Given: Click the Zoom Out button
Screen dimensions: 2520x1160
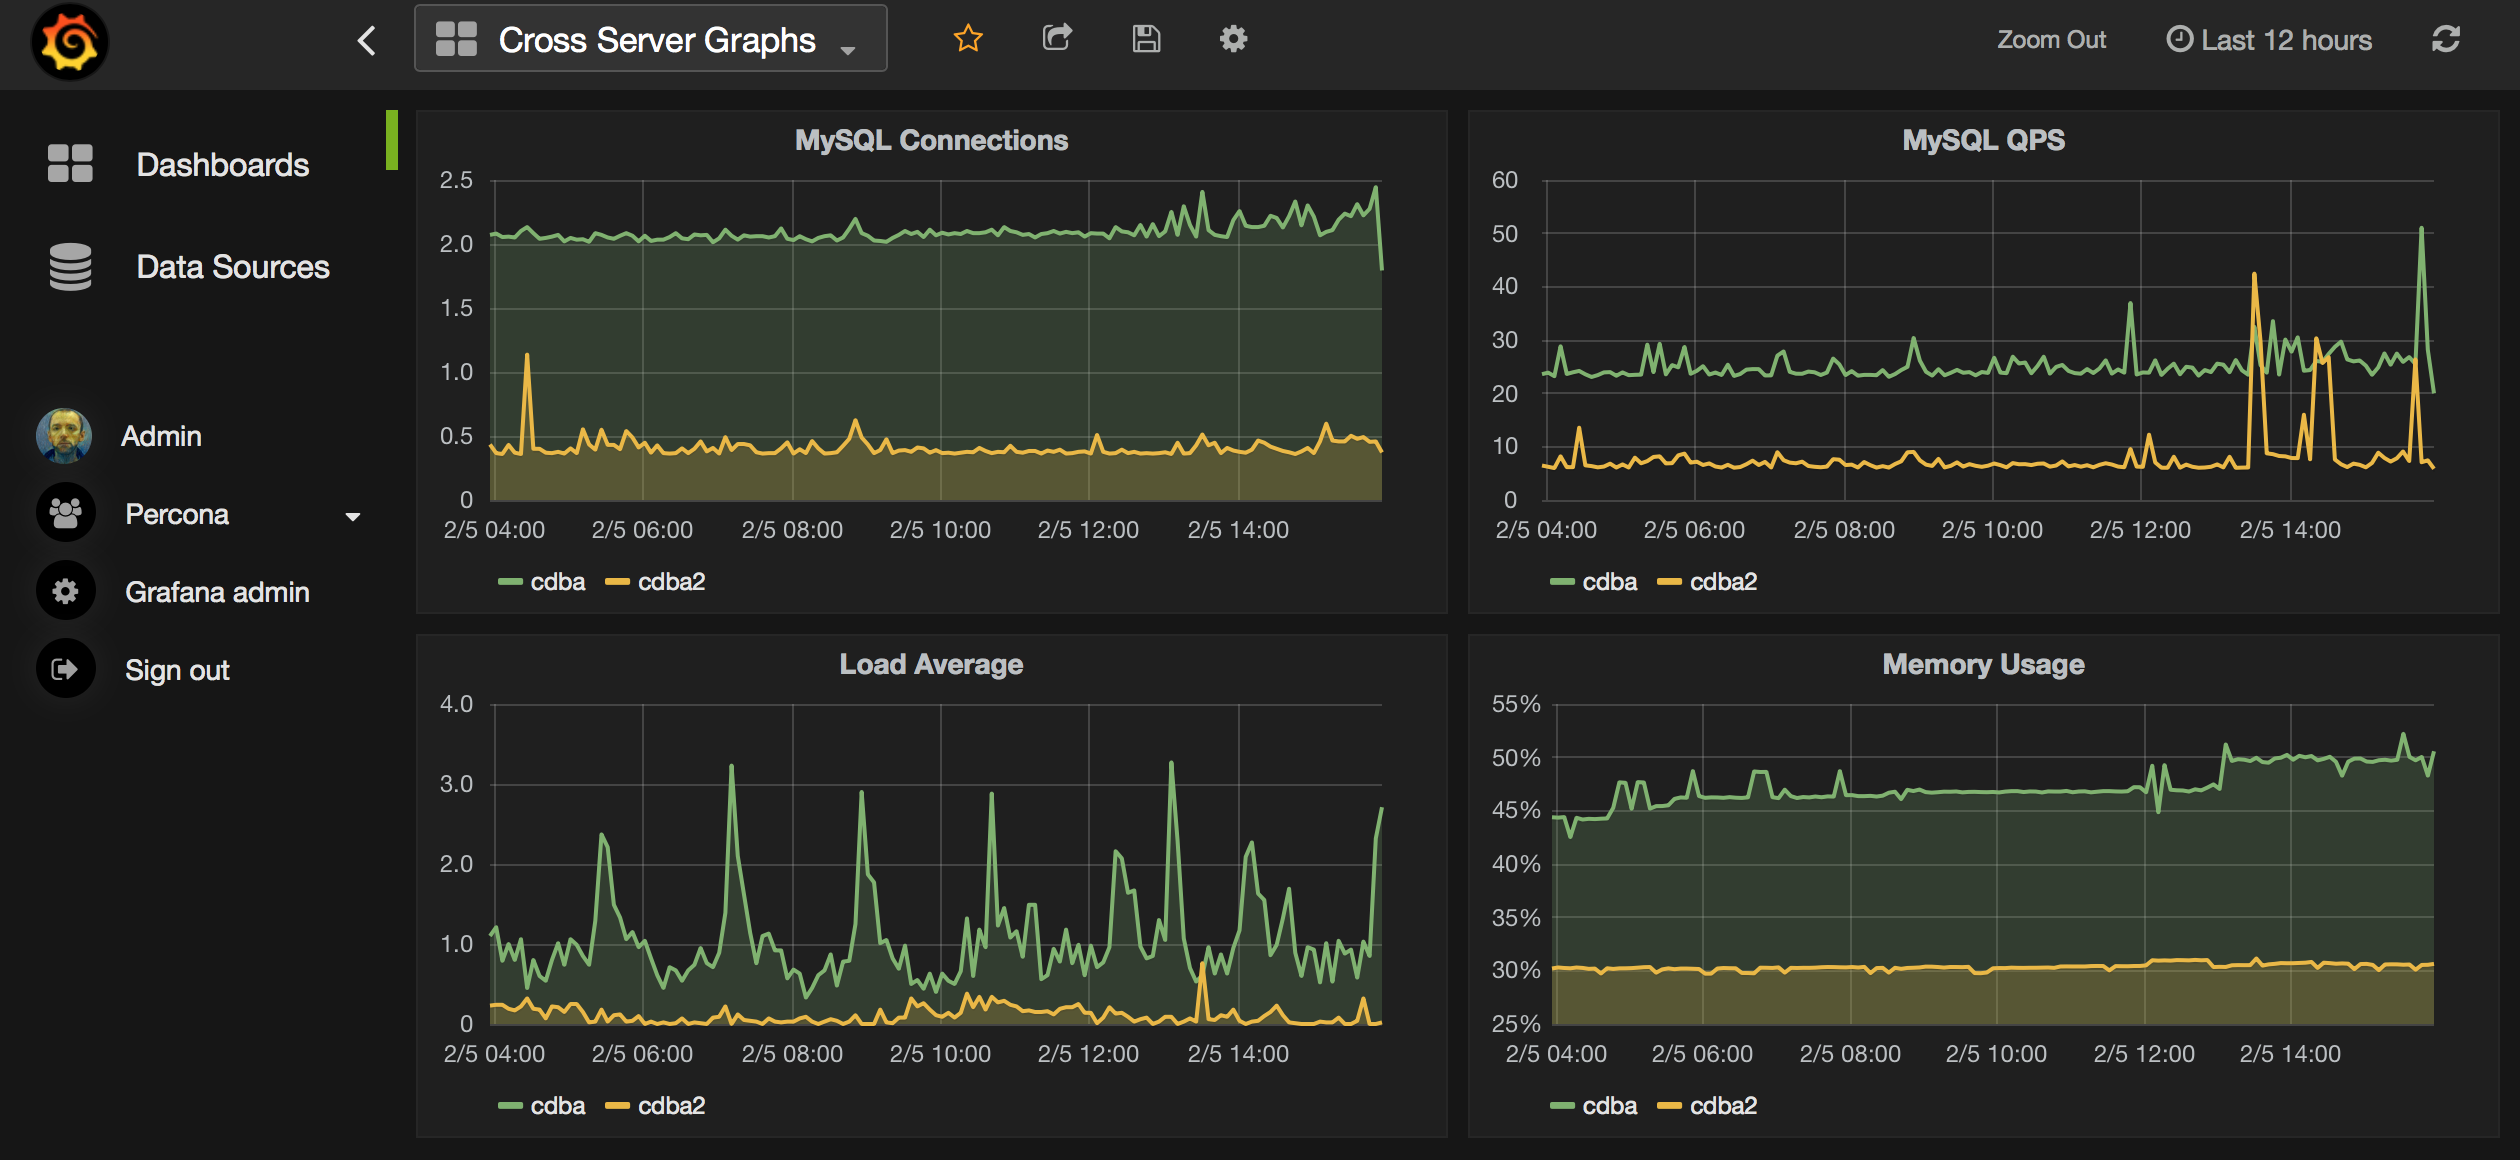Looking at the screenshot, I should pyautogui.click(x=2051, y=40).
